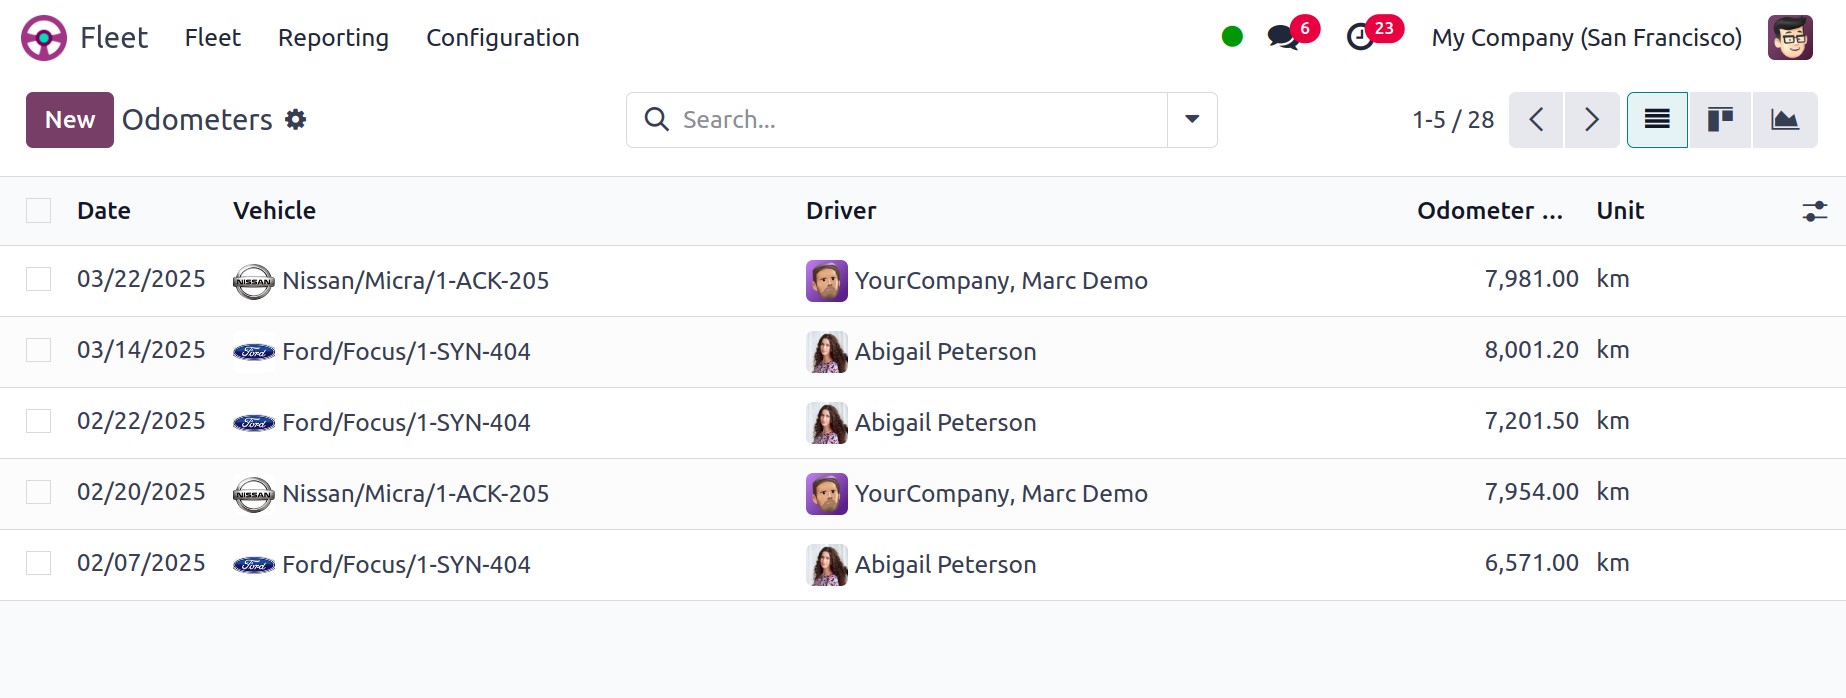This screenshot has height=698, width=1846.
Task: Switch to the kanban view
Action: click(1720, 120)
